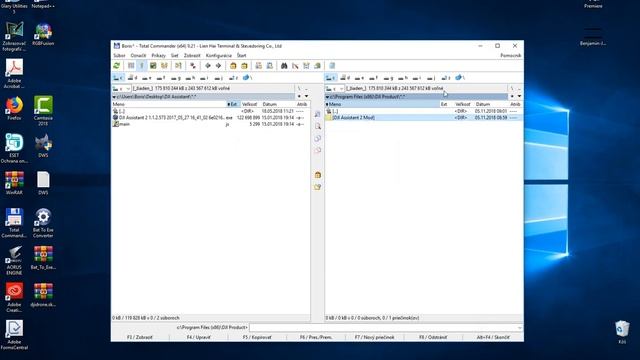Click F3 / Zobraziť button
Image resolution: width=640 pixels, height=360 pixels.
tap(140, 338)
